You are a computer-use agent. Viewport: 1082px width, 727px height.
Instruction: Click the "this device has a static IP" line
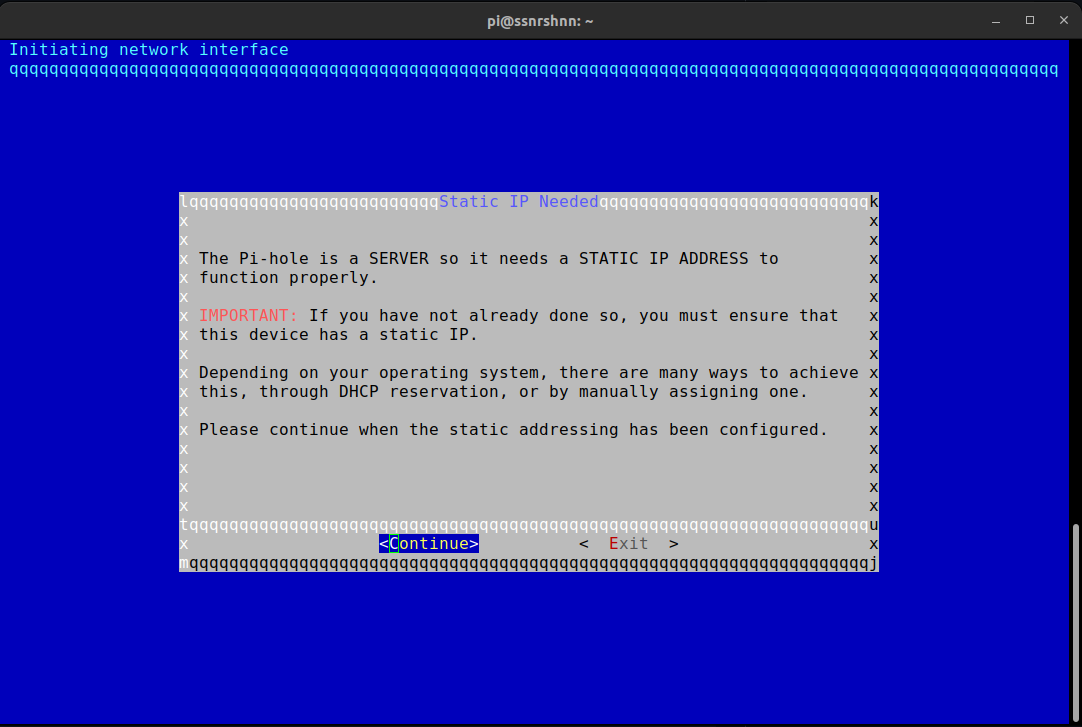(338, 335)
